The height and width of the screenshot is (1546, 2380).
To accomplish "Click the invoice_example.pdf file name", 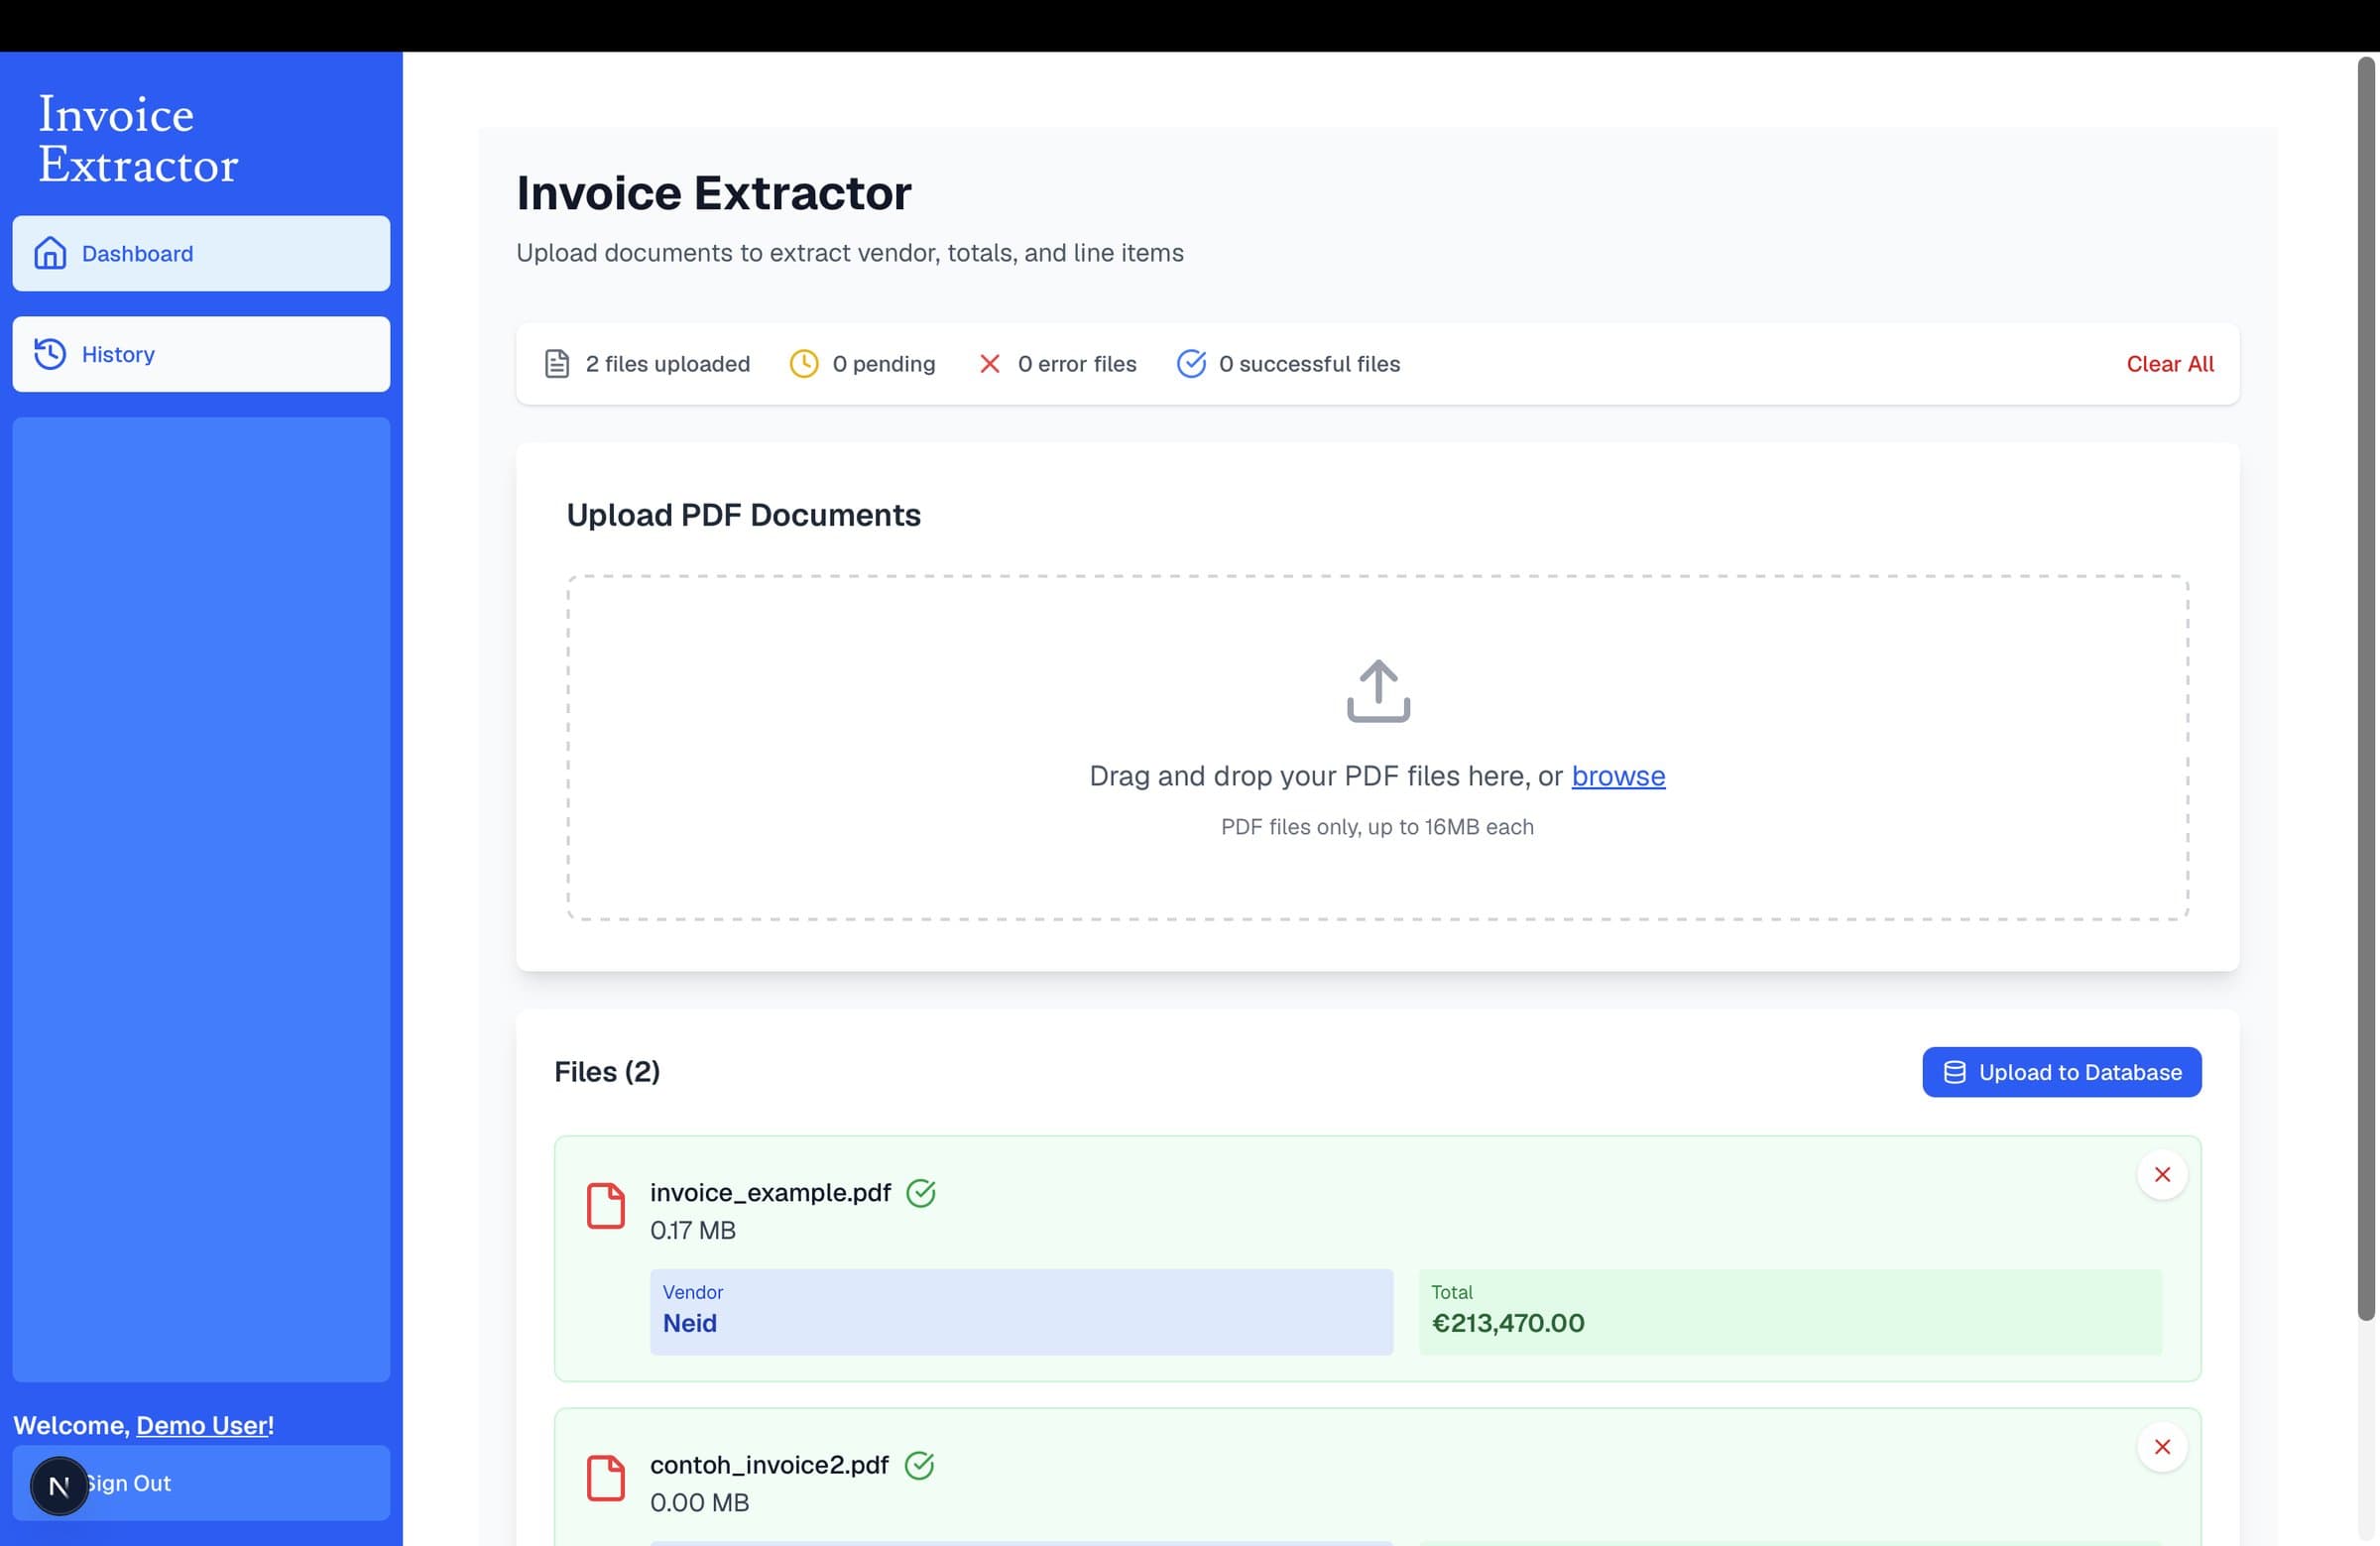I will 770,1193.
